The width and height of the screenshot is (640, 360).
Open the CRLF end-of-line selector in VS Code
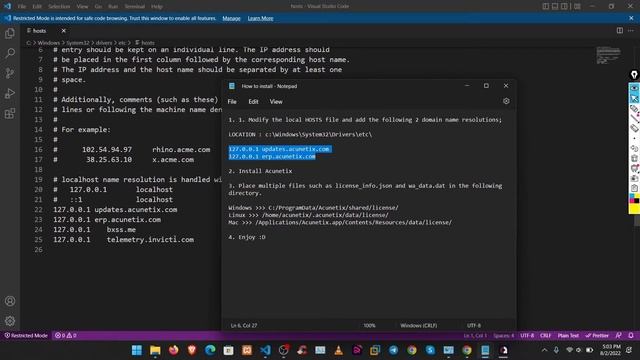pyautogui.click(x=545, y=336)
